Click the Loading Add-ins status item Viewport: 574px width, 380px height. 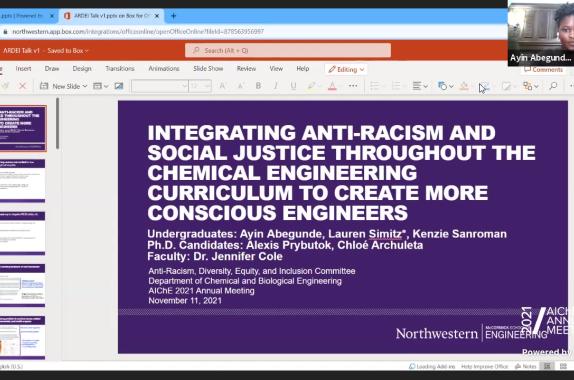click(x=432, y=366)
